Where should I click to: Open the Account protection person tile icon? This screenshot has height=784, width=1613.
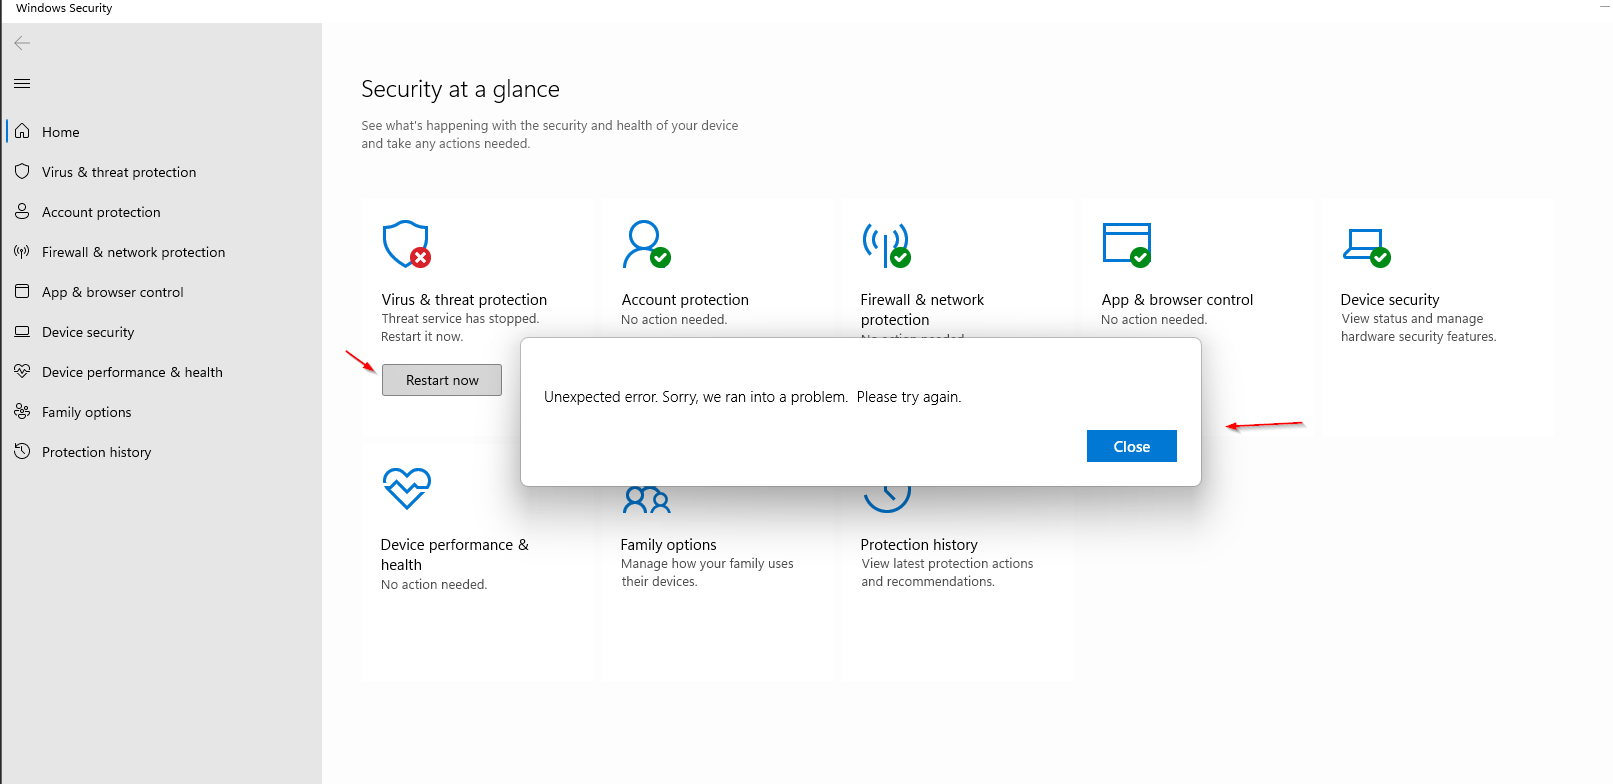click(646, 244)
